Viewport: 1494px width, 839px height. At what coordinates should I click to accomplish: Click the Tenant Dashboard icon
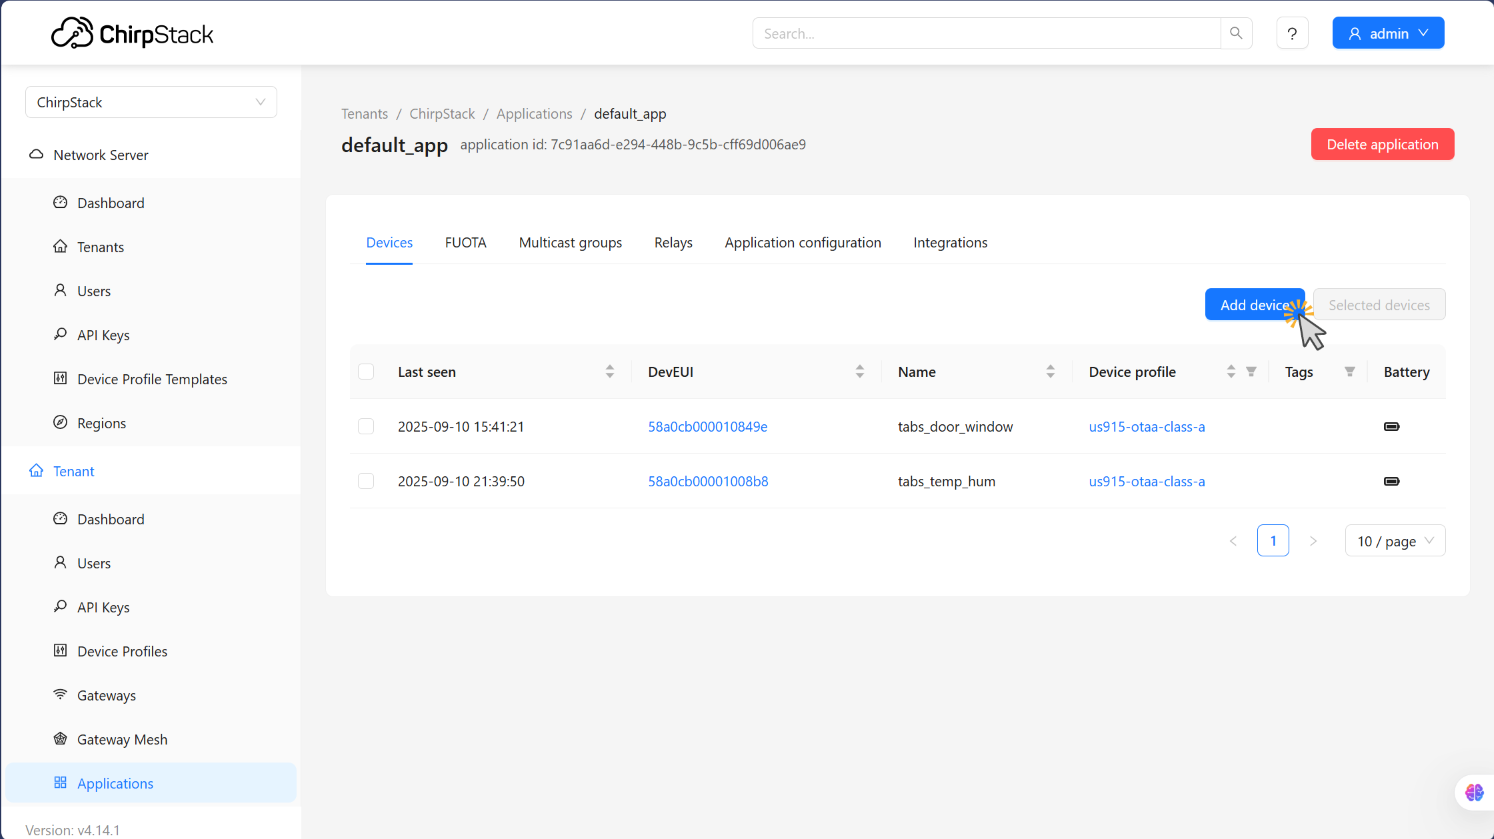pyautogui.click(x=60, y=518)
